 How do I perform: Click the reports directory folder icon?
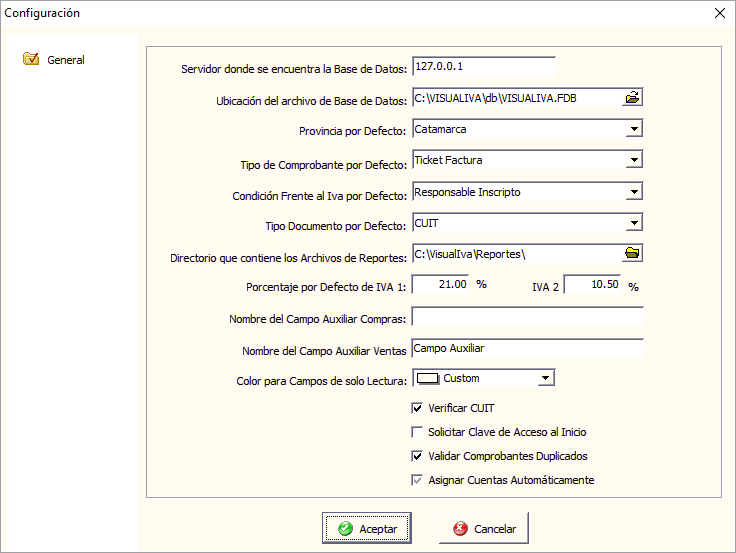[x=632, y=253]
